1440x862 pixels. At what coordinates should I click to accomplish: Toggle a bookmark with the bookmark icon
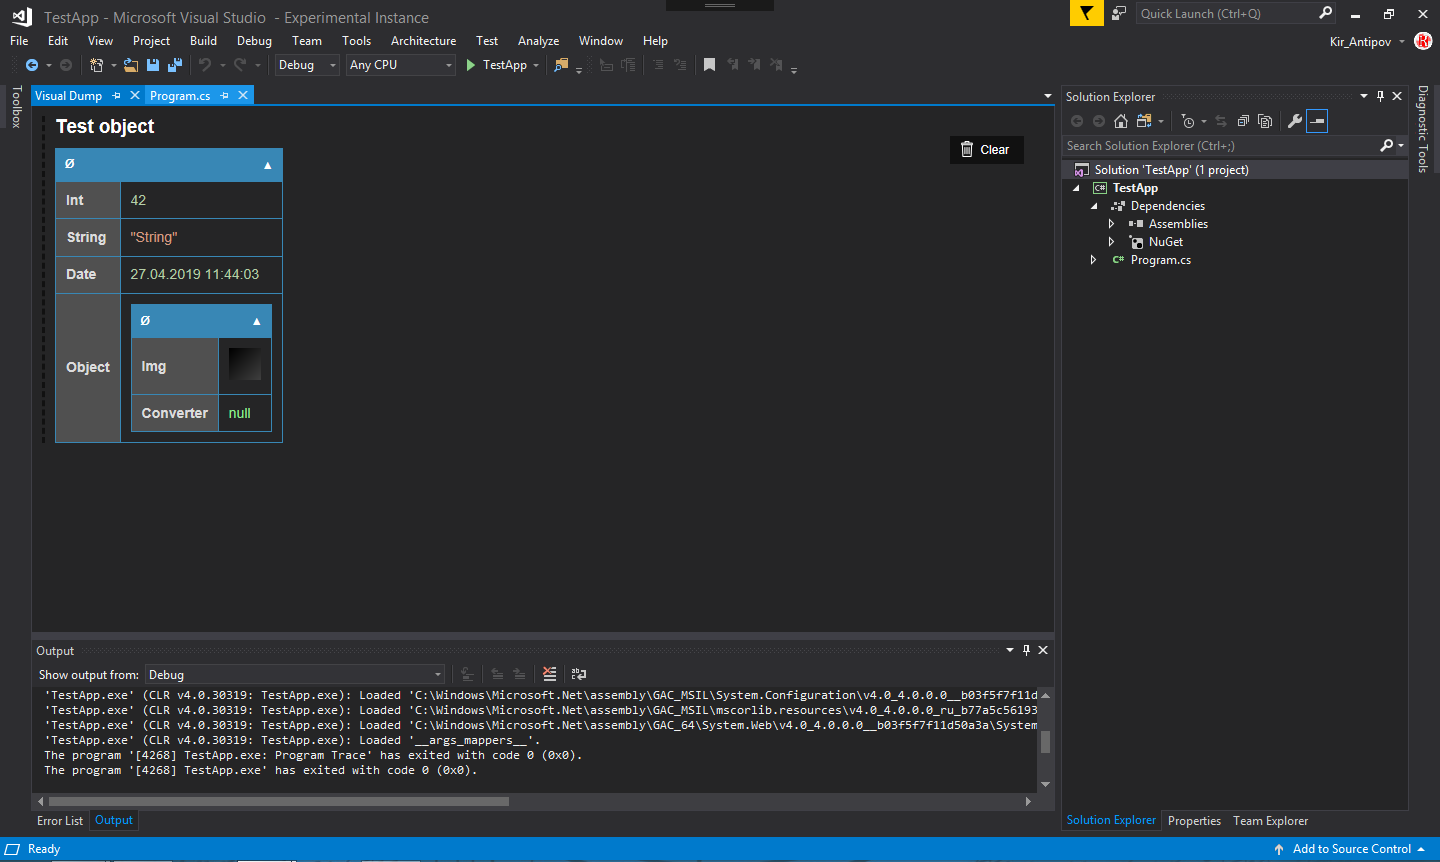coord(709,65)
